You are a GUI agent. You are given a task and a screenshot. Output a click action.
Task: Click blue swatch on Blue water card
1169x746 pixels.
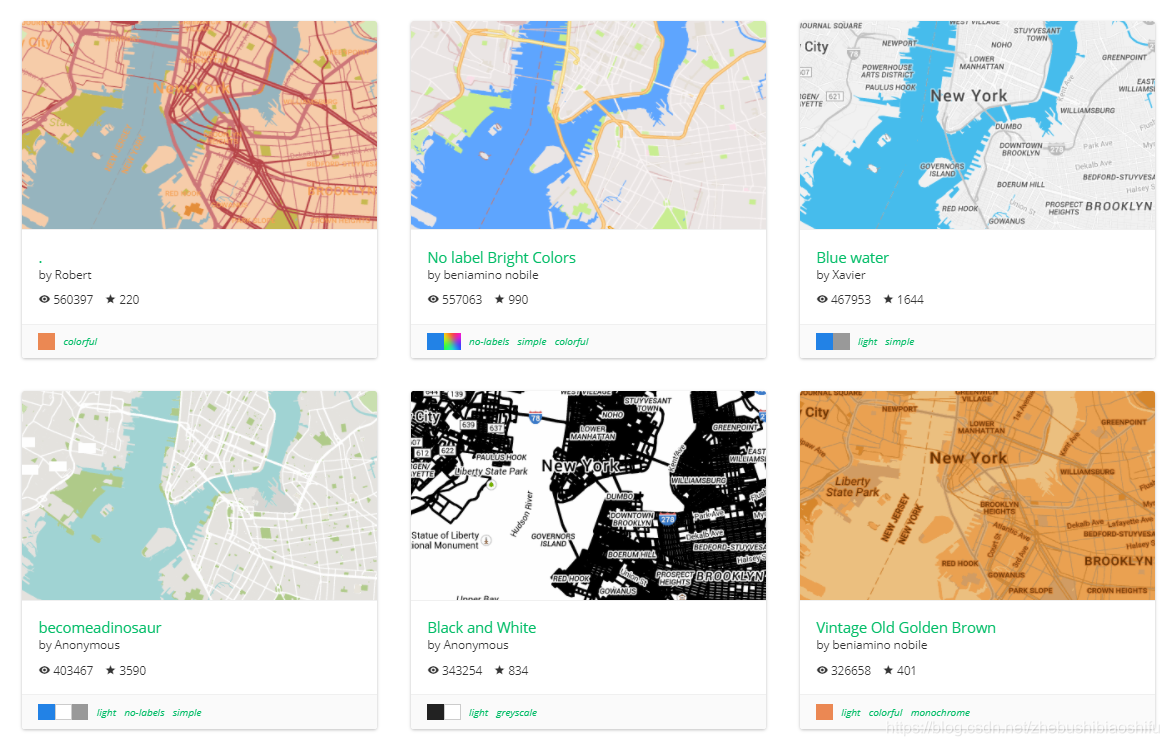825,341
